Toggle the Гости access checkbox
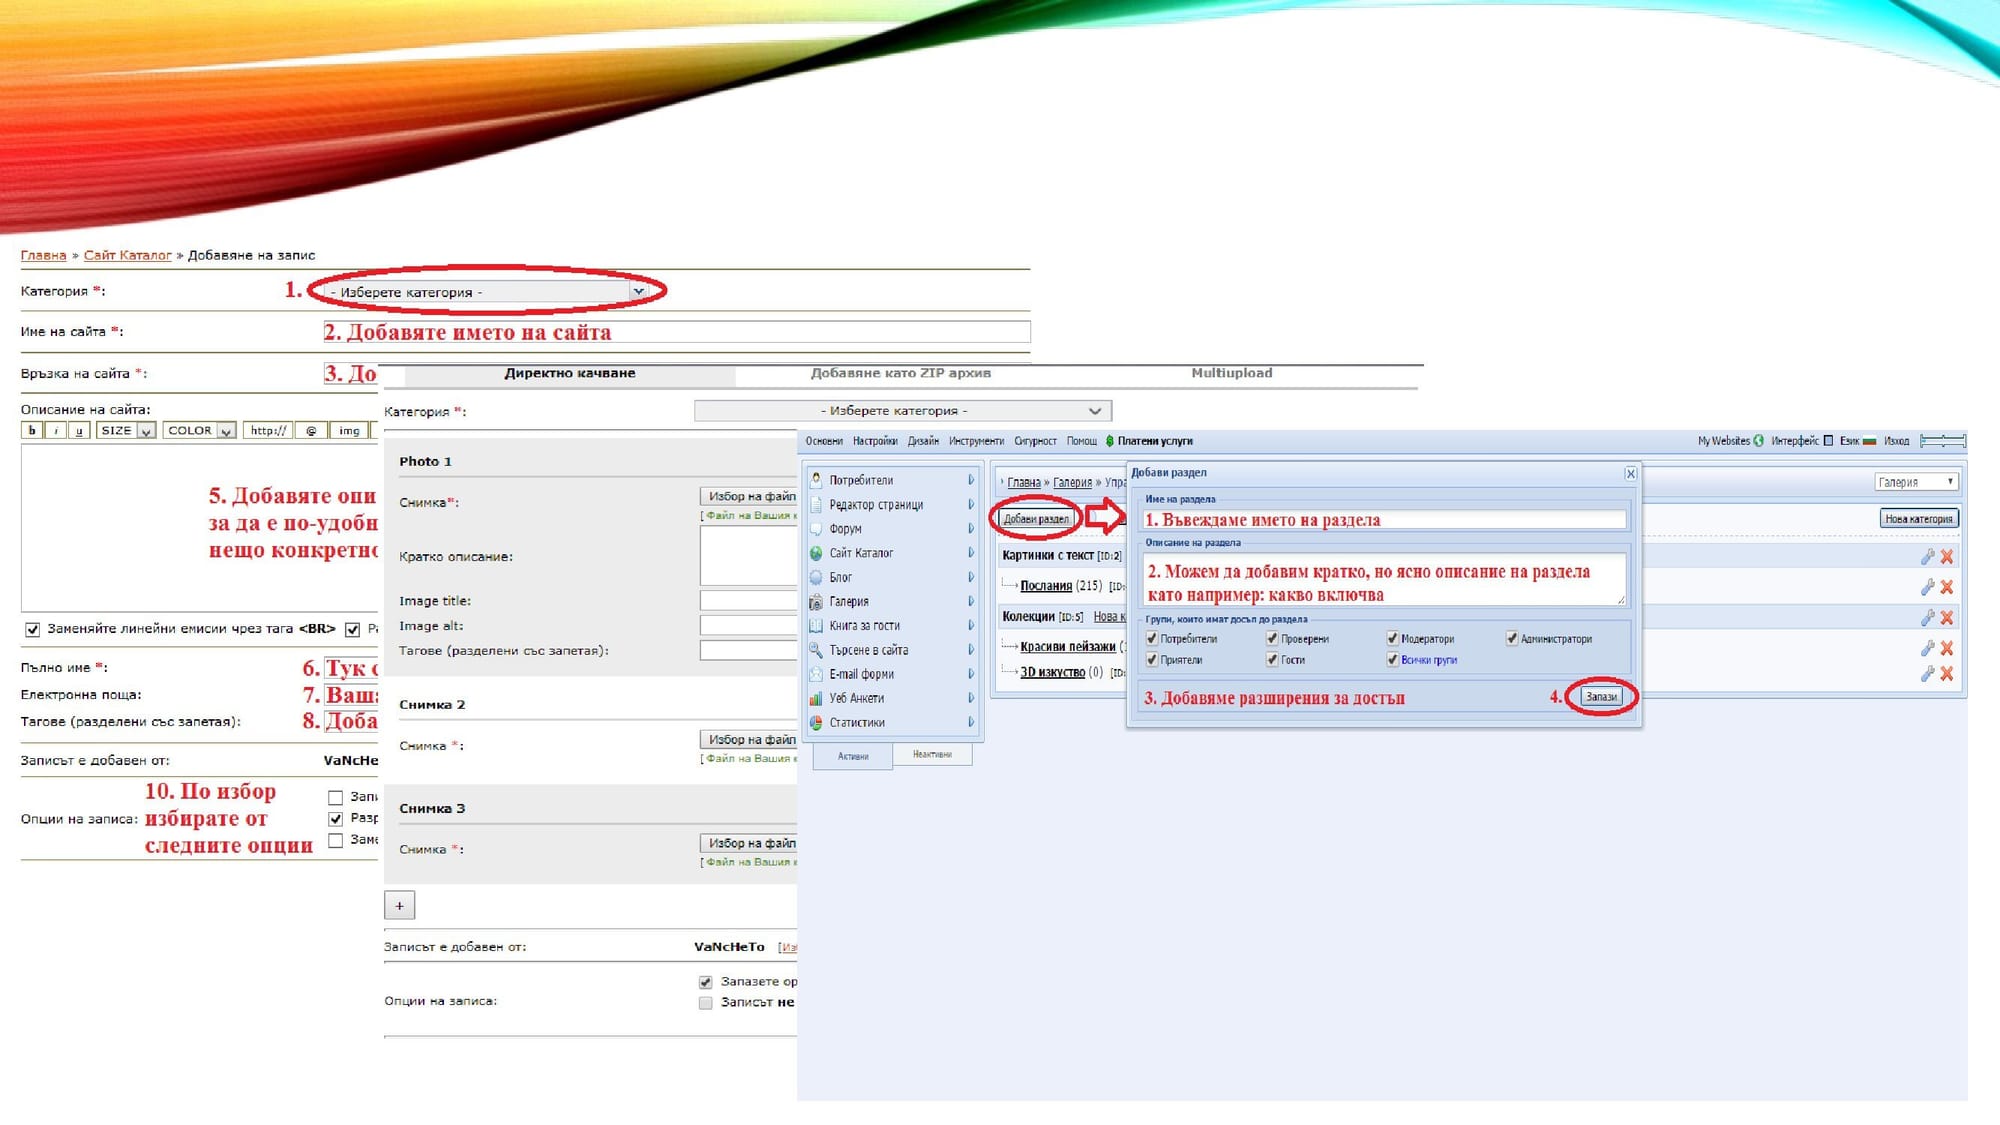Viewport: 2000px width, 1125px height. pos(1272,659)
